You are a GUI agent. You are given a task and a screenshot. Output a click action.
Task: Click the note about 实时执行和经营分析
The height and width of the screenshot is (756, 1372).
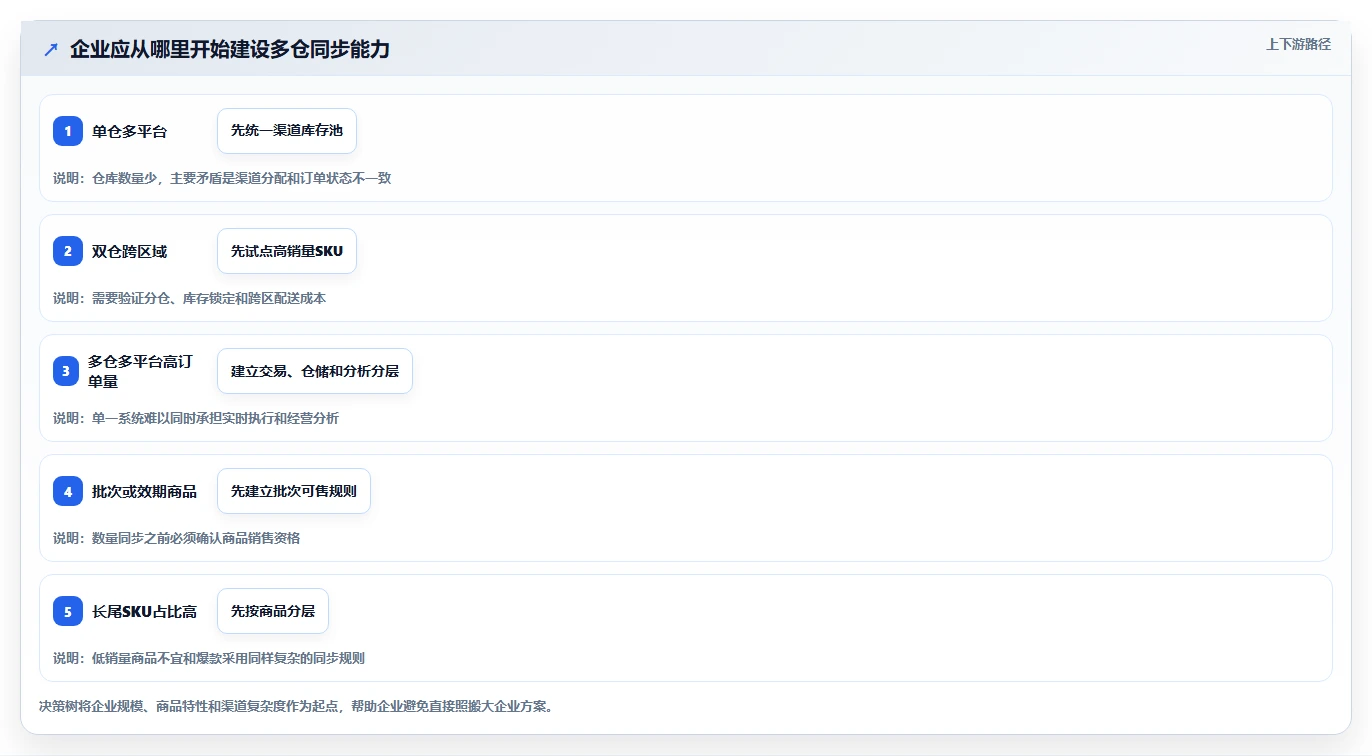point(196,418)
